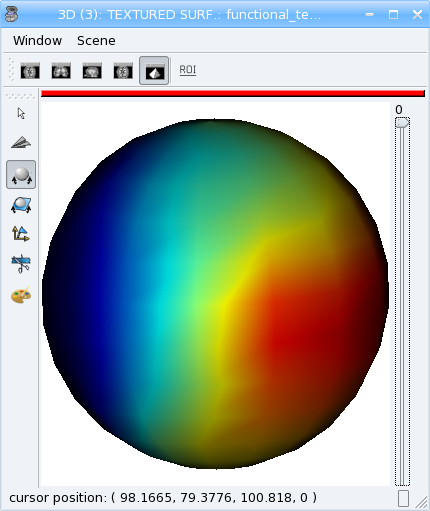Open the Scene menu
The height and width of the screenshot is (511, 430).
click(96, 41)
